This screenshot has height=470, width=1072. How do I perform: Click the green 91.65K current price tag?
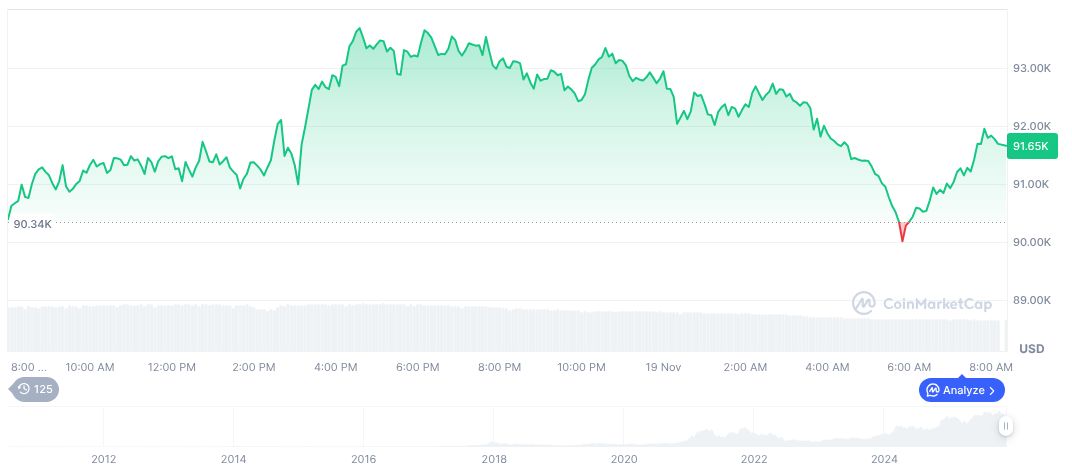(x=1031, y=146)
